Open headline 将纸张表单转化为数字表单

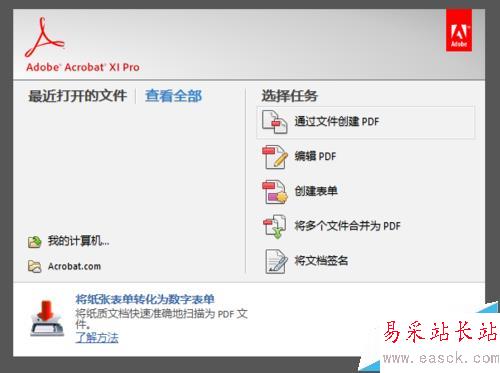click(145, 299)
